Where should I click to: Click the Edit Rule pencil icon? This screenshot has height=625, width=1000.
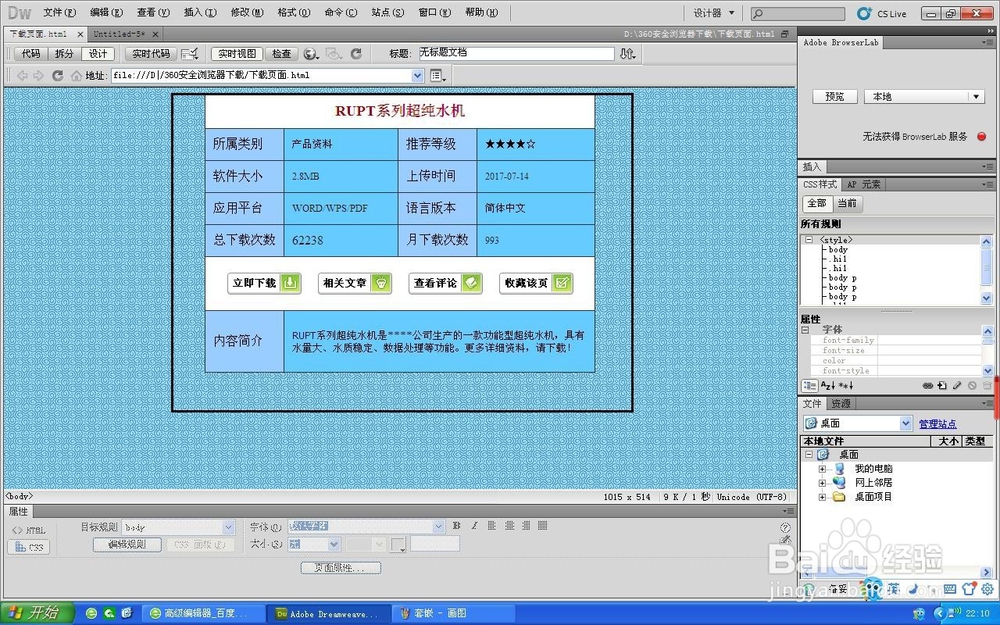[x=956, y=385]
